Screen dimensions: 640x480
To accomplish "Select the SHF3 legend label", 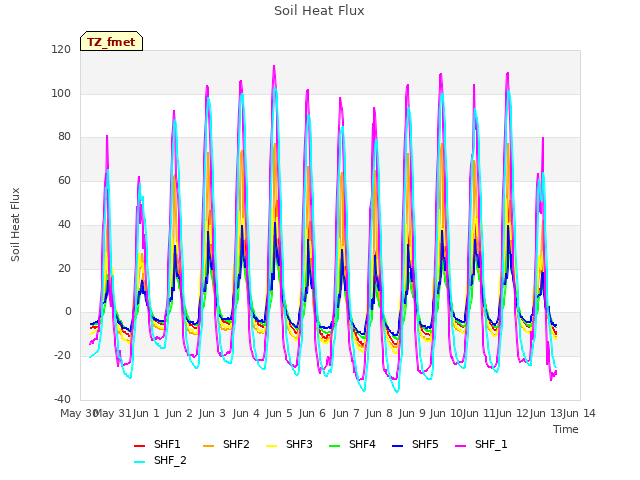I will [x=299, y=444].
